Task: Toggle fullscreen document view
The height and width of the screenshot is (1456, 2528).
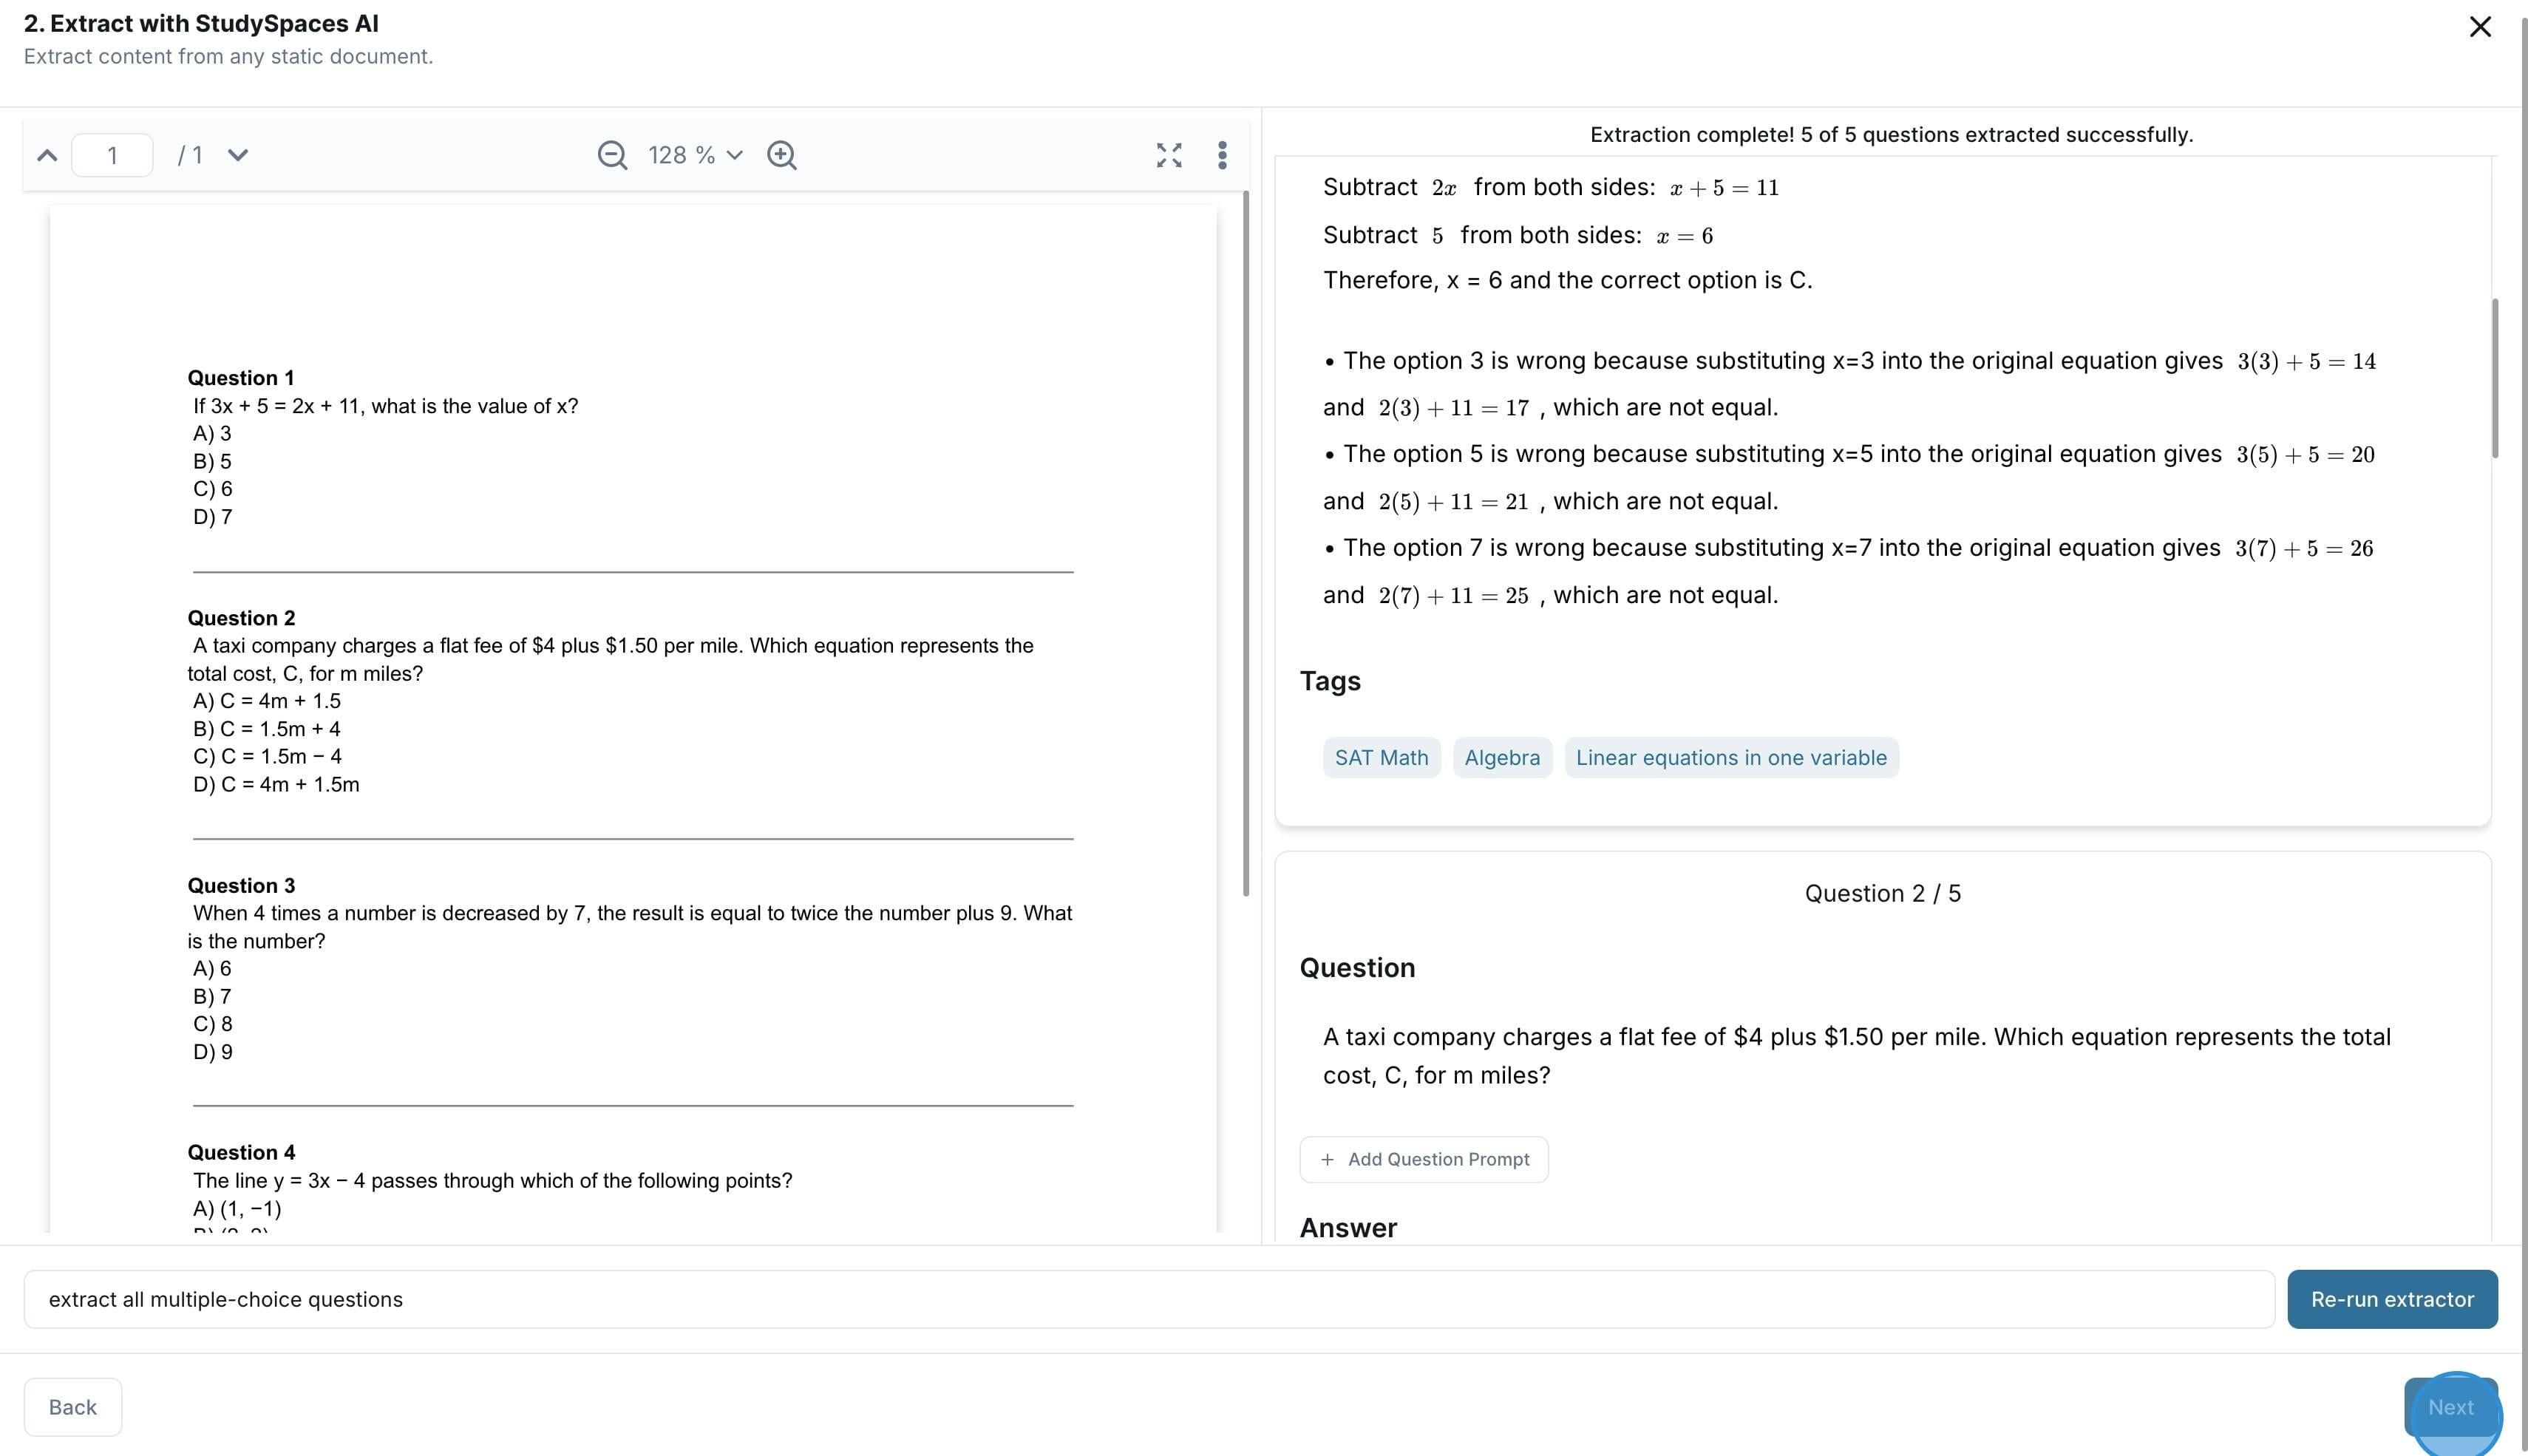Action: pyautogui.click(x=1169, y=155)
